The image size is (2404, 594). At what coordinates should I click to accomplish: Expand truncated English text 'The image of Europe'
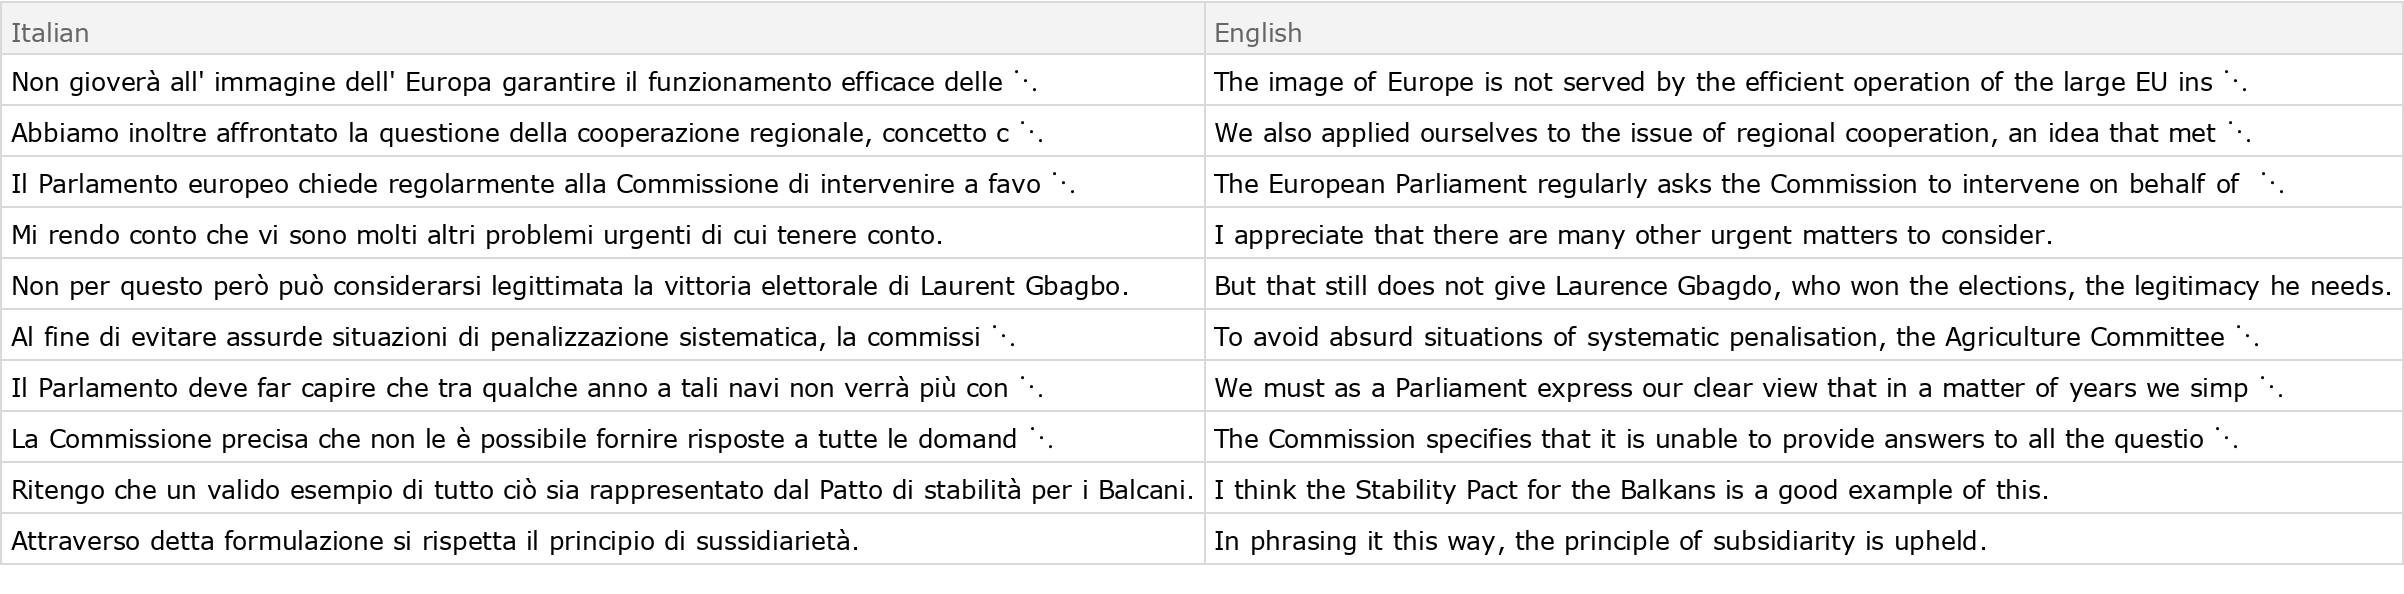(x=2235, y=81)
